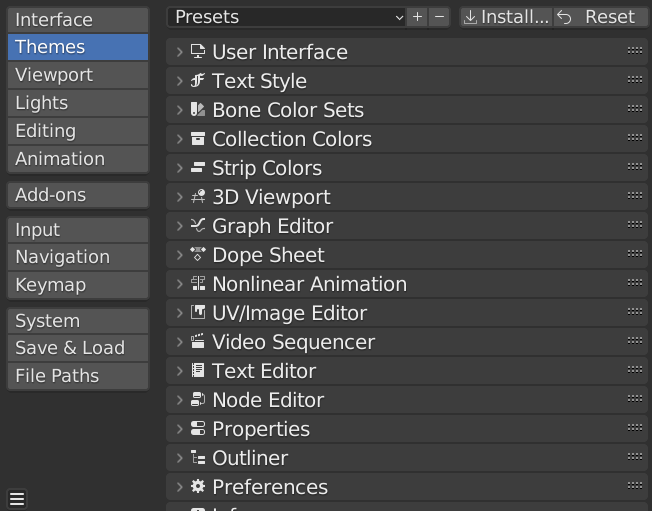Click the Text Editor document icon
The image size is (652, 511).
tap(198, 370)
